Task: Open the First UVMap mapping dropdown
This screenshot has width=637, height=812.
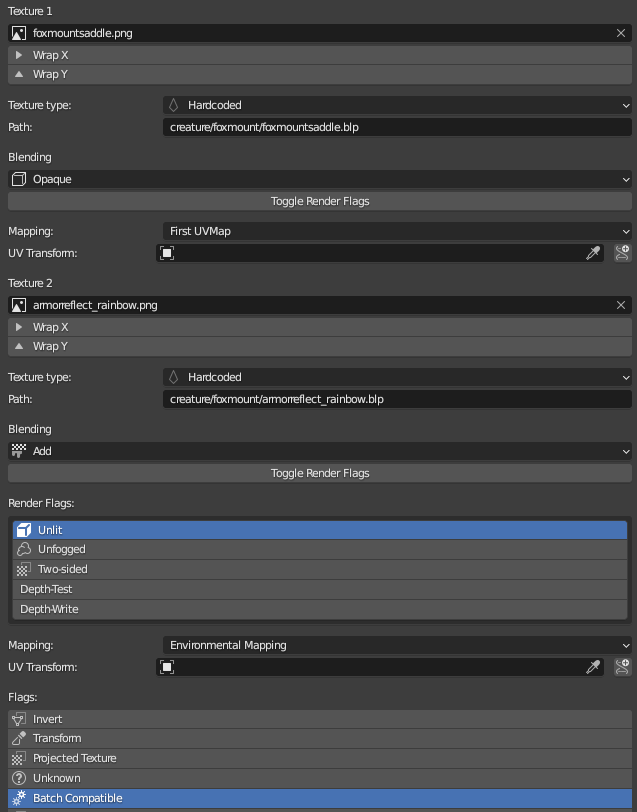Action: pos(397,231)
